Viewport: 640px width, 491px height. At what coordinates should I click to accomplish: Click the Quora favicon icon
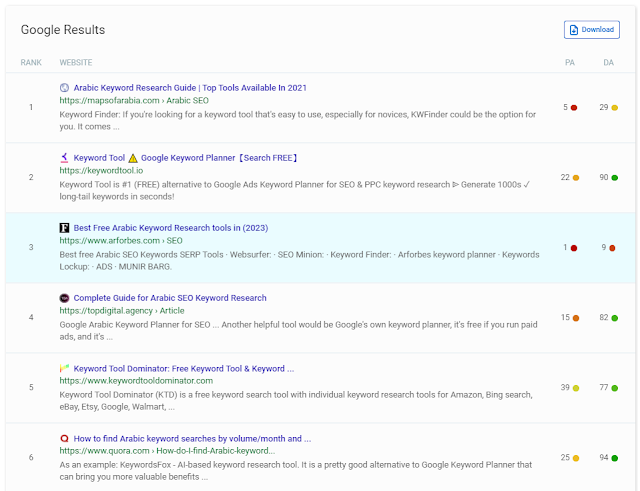(64, 438)
